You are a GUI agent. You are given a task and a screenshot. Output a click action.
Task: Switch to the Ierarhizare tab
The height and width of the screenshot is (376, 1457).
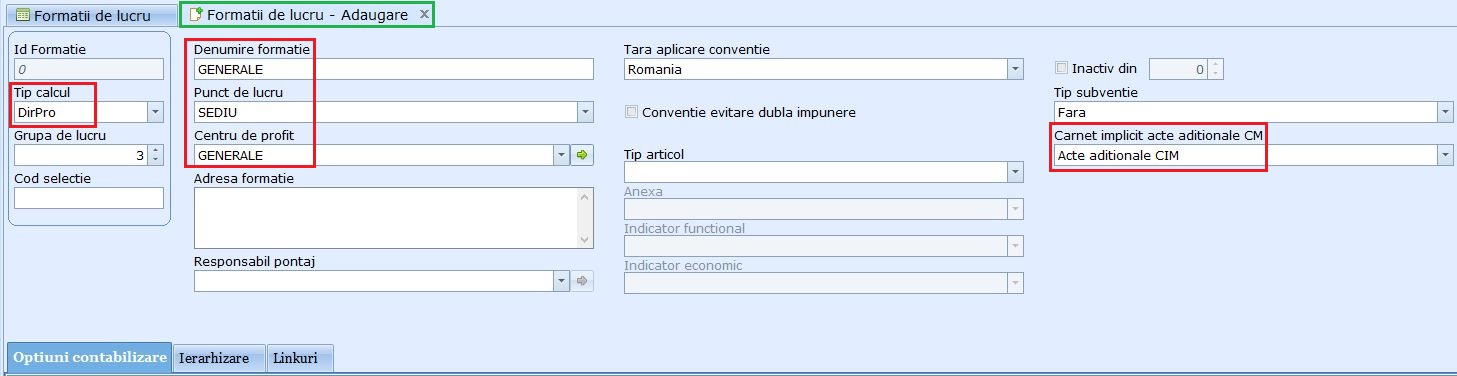pyautogui.click(x=219, y=358)
